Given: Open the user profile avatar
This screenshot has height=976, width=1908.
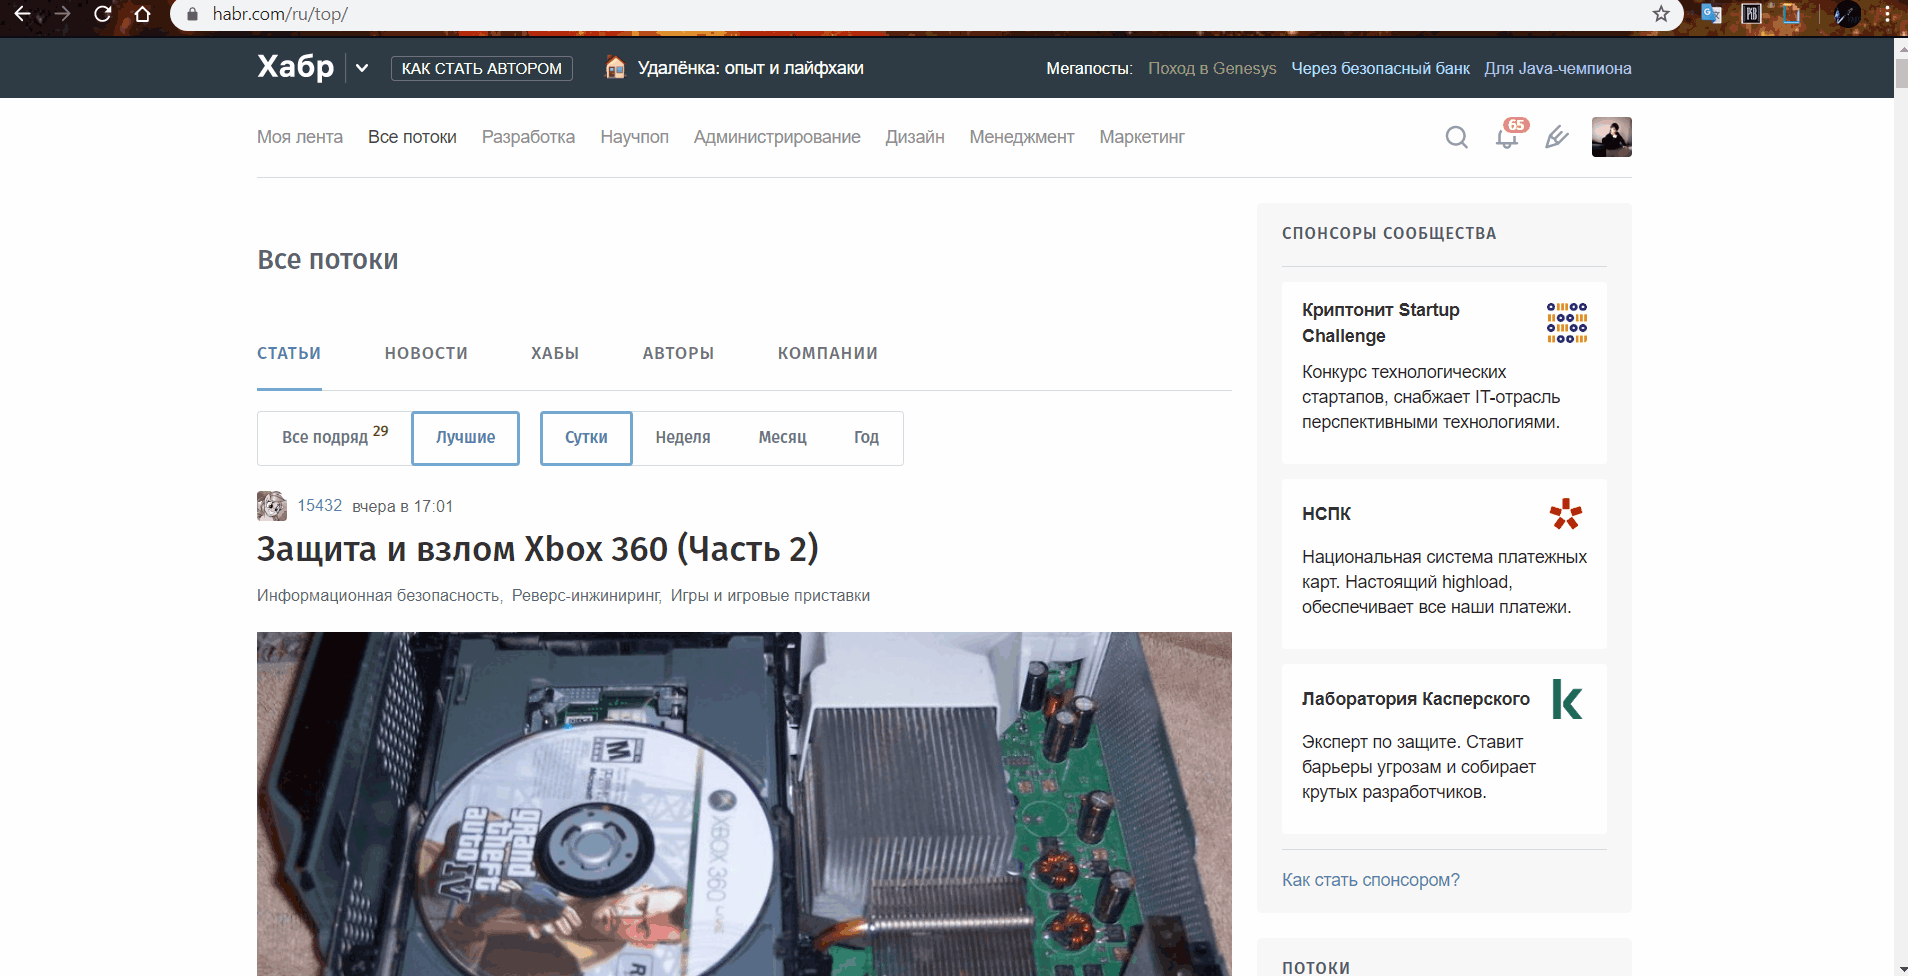Looking at the screenshot, I should tap(1612, 137).
